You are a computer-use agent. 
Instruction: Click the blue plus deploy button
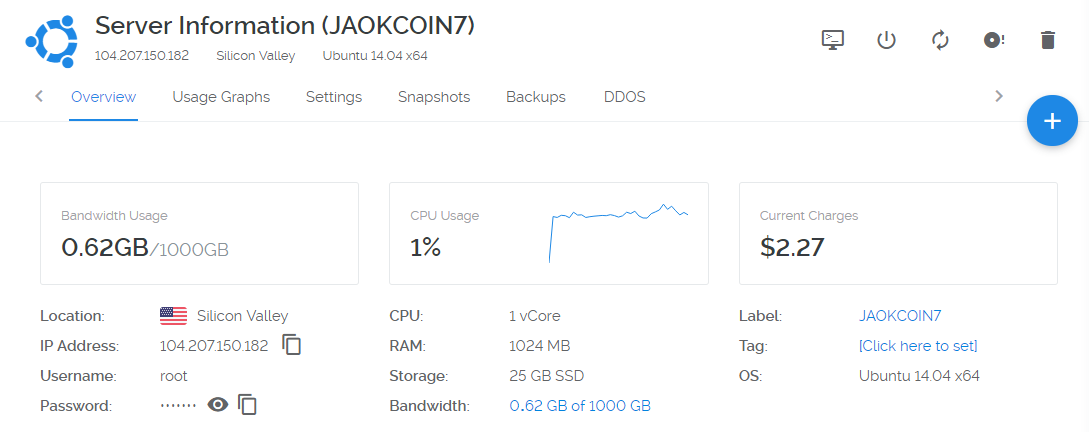1052,121
